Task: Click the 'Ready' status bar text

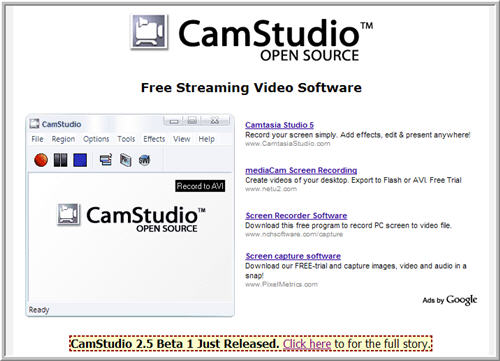Action: [x=39, y=310]
